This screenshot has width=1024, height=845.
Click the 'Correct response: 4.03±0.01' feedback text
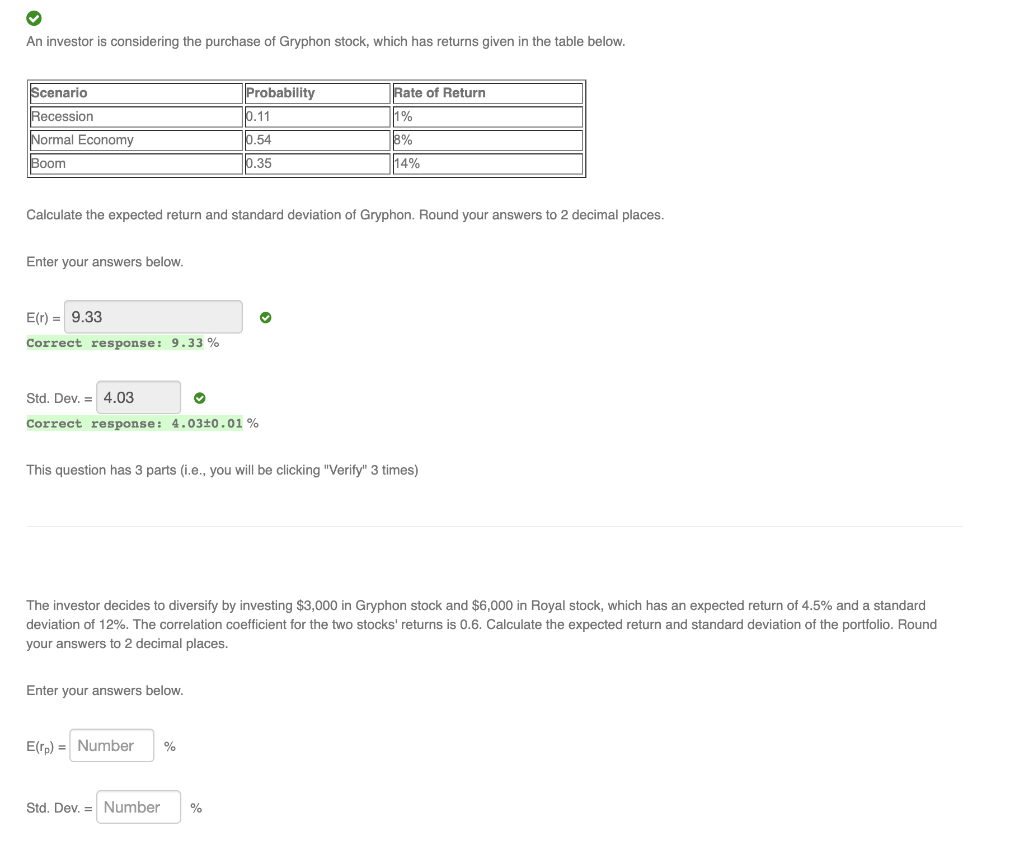[x=135, y=423]
